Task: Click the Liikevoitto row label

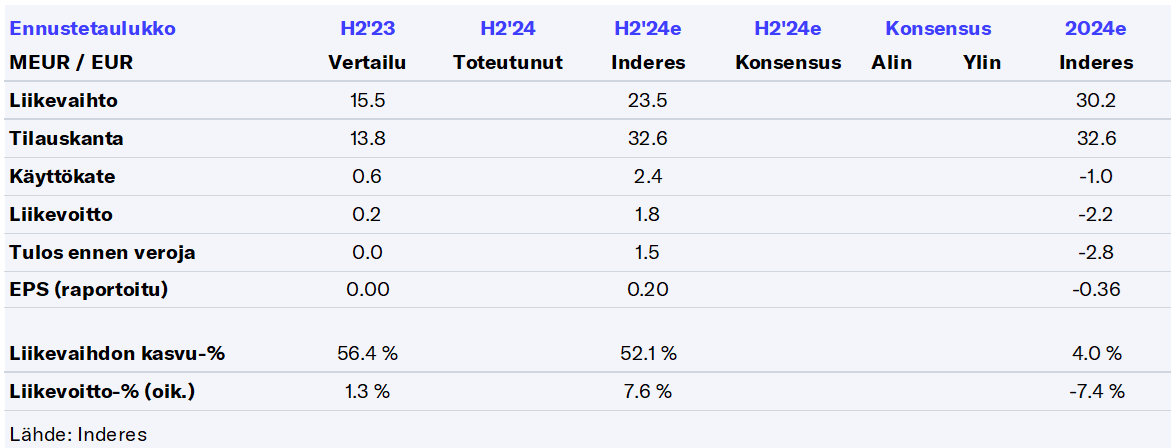Action: (x=60, y=214)
